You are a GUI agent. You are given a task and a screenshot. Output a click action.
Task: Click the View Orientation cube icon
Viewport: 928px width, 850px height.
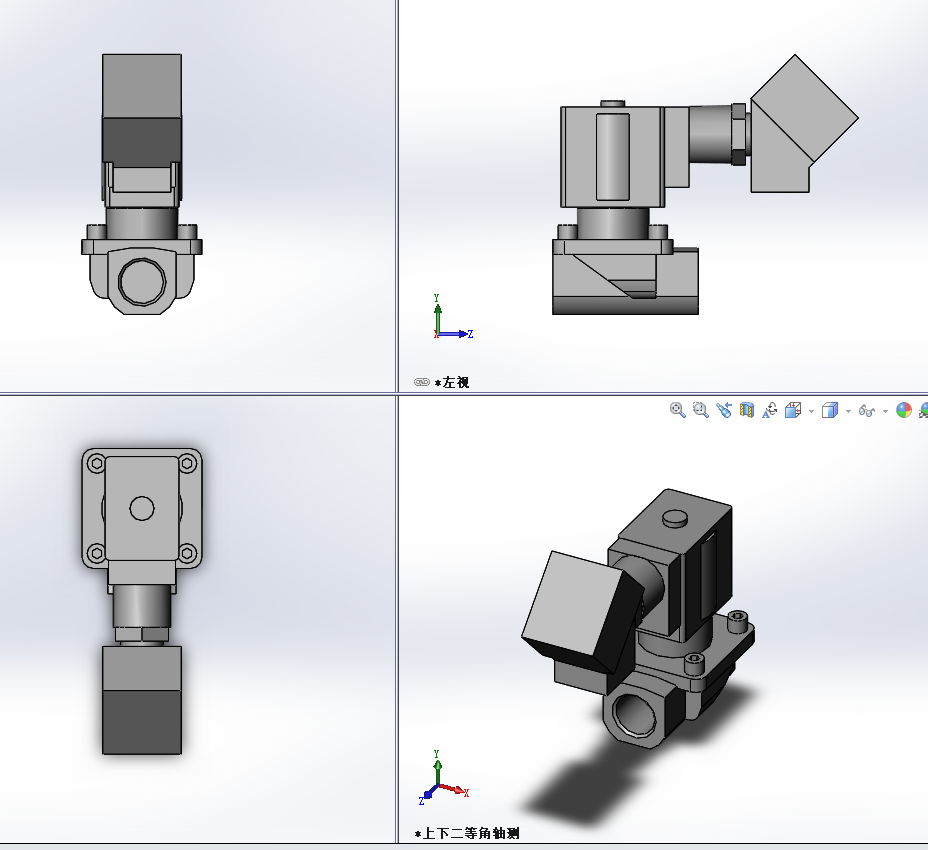pos(793,410)
